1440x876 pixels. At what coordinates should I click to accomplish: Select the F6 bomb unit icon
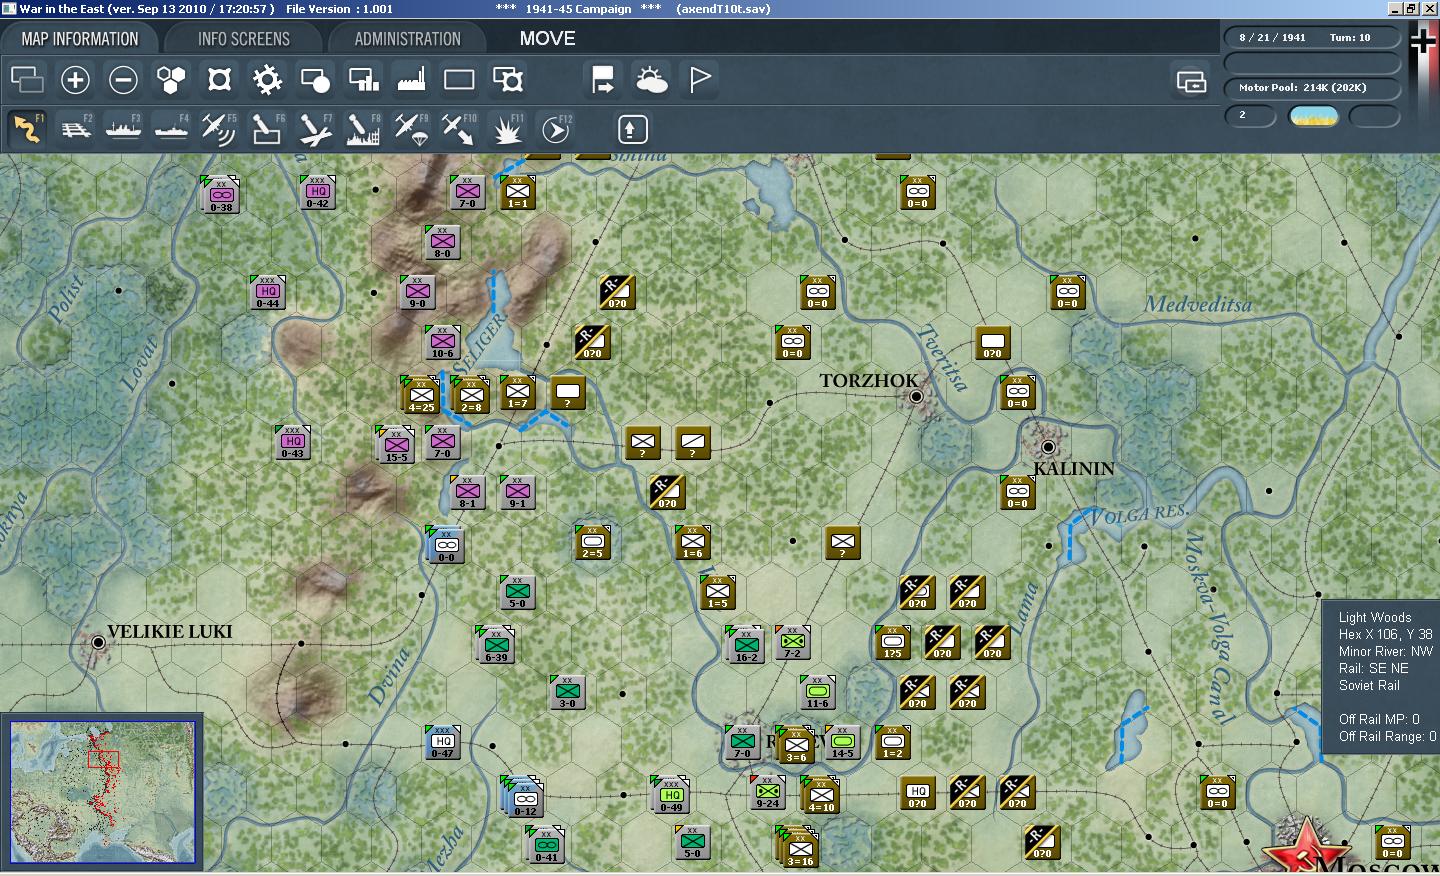(x=267, y=129)
